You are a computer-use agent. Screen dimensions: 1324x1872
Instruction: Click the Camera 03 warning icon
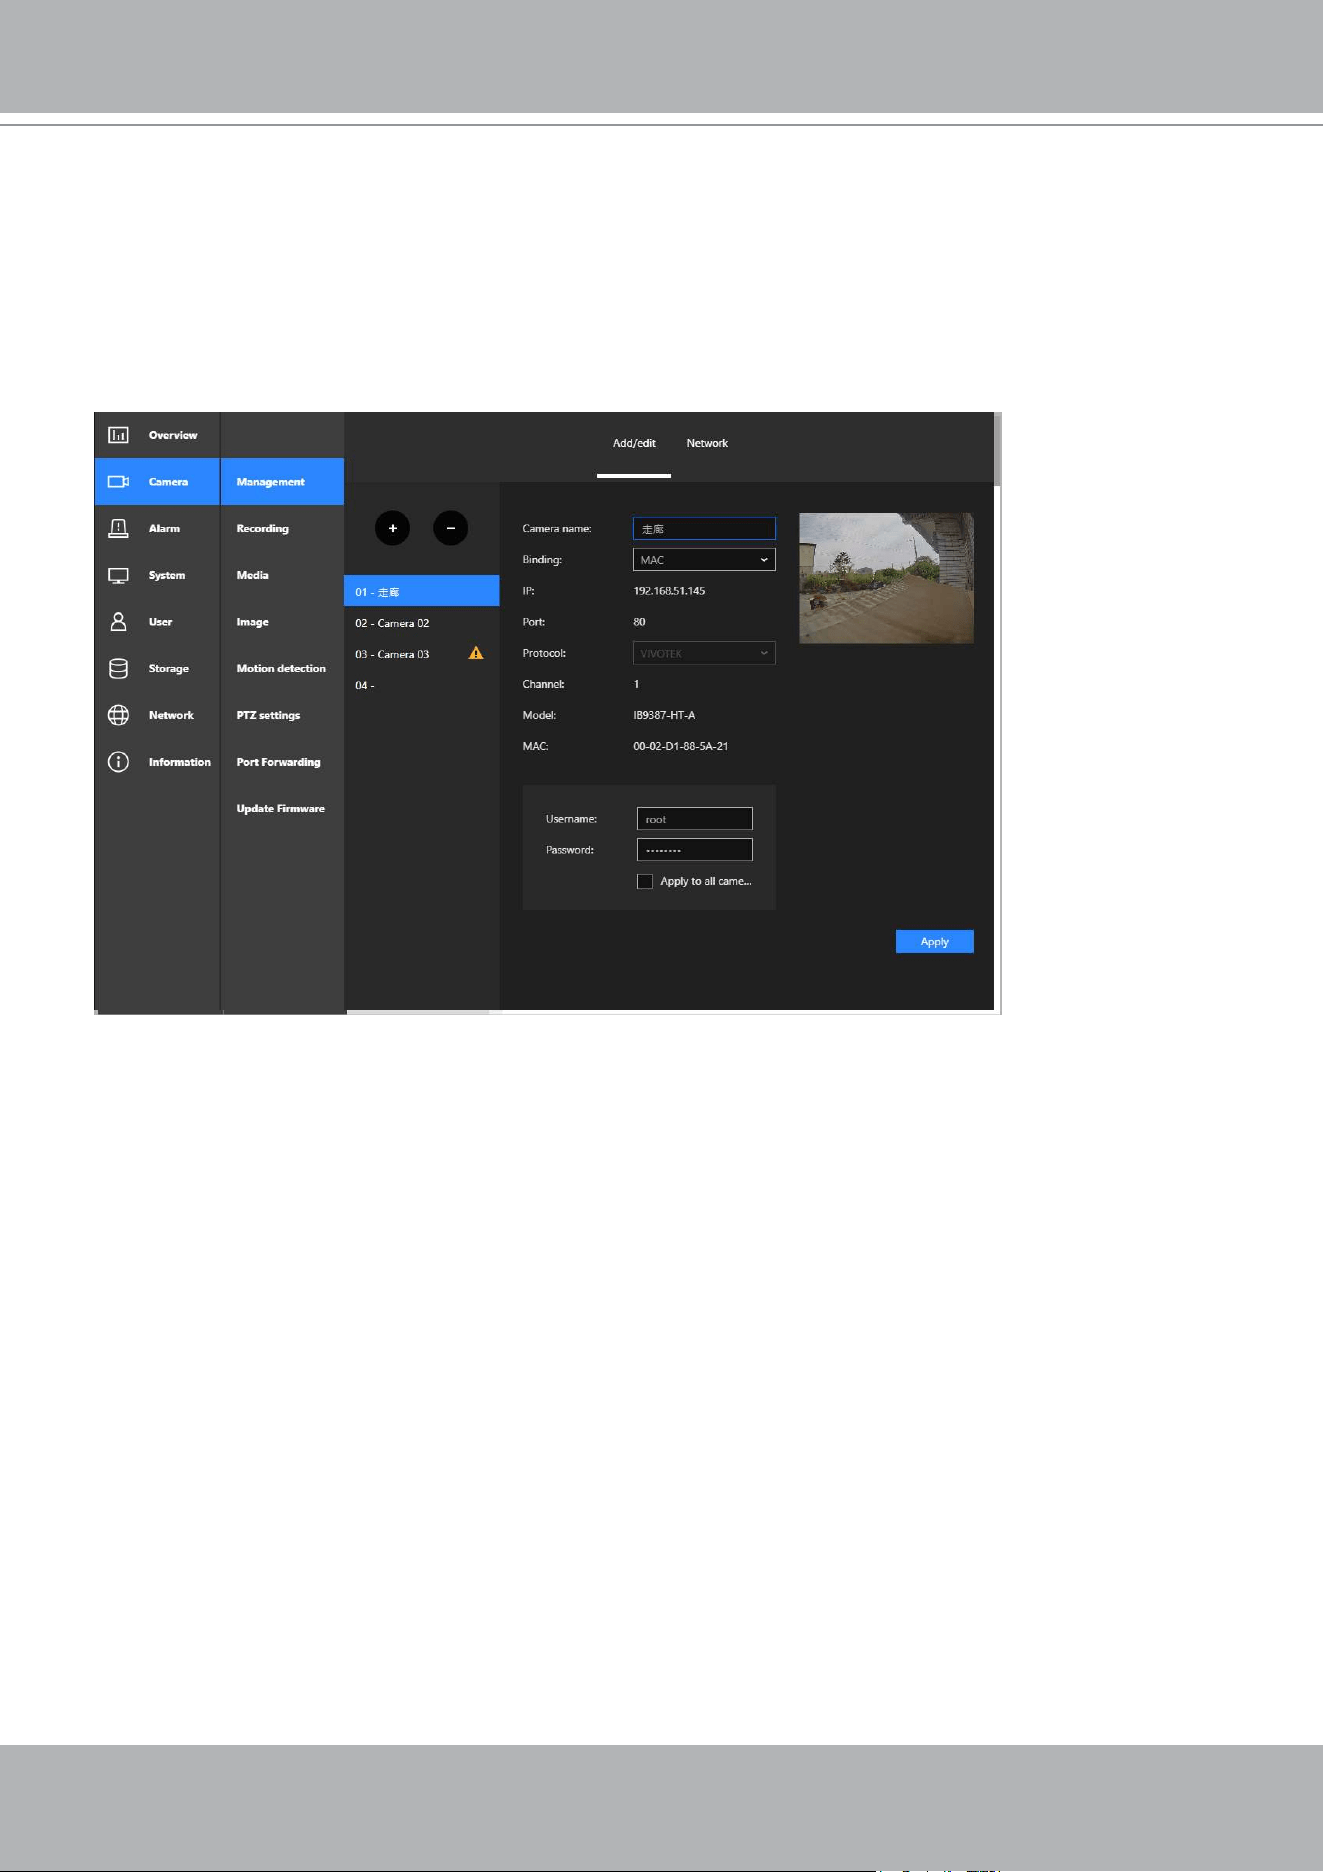(x=476, y=653)
